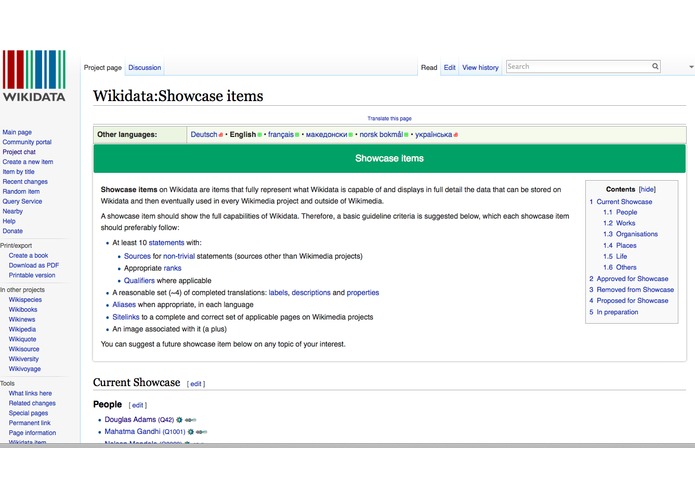Click the link icon after Mahatma Gandhi
The width and height of the screenshot is (695, 494).
[201, 432]
